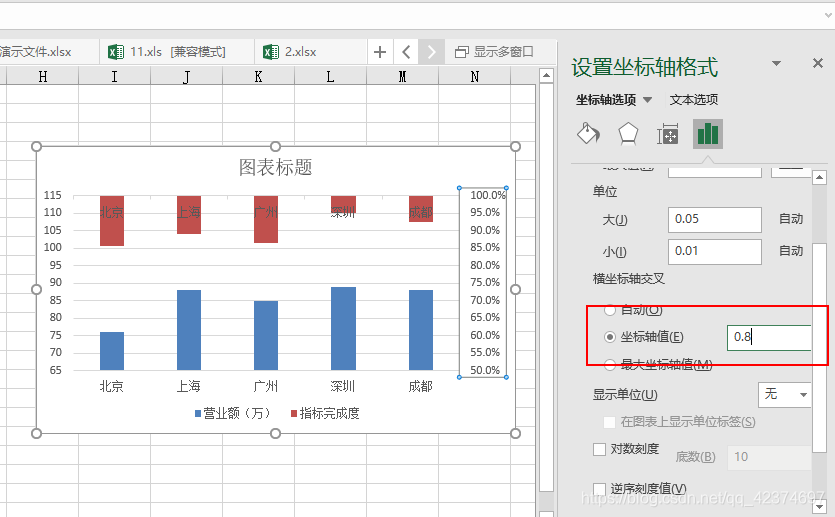The height and width of the screenshot is (517, 835).
Task: Expand the 坐标轴选项 dropdown arrow
Action: tap(648, 100)
